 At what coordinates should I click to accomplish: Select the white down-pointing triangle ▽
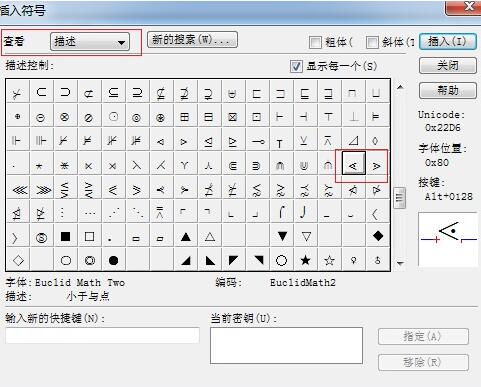306,236
